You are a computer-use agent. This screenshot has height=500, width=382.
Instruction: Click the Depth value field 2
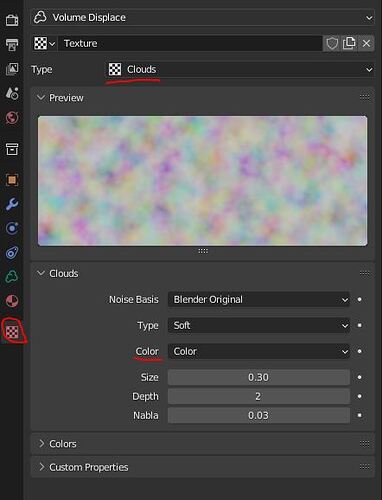(259, 396)
